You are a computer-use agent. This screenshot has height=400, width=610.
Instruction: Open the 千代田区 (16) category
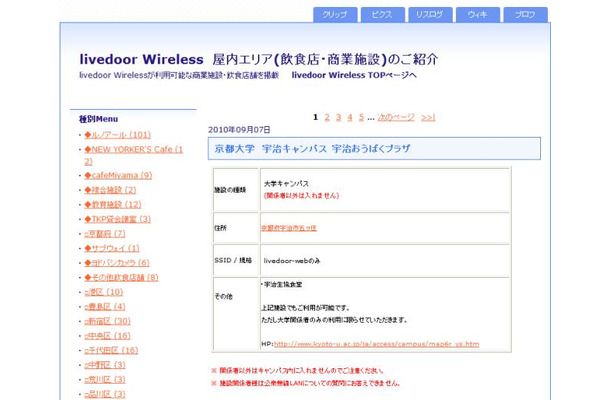point(111,351)
